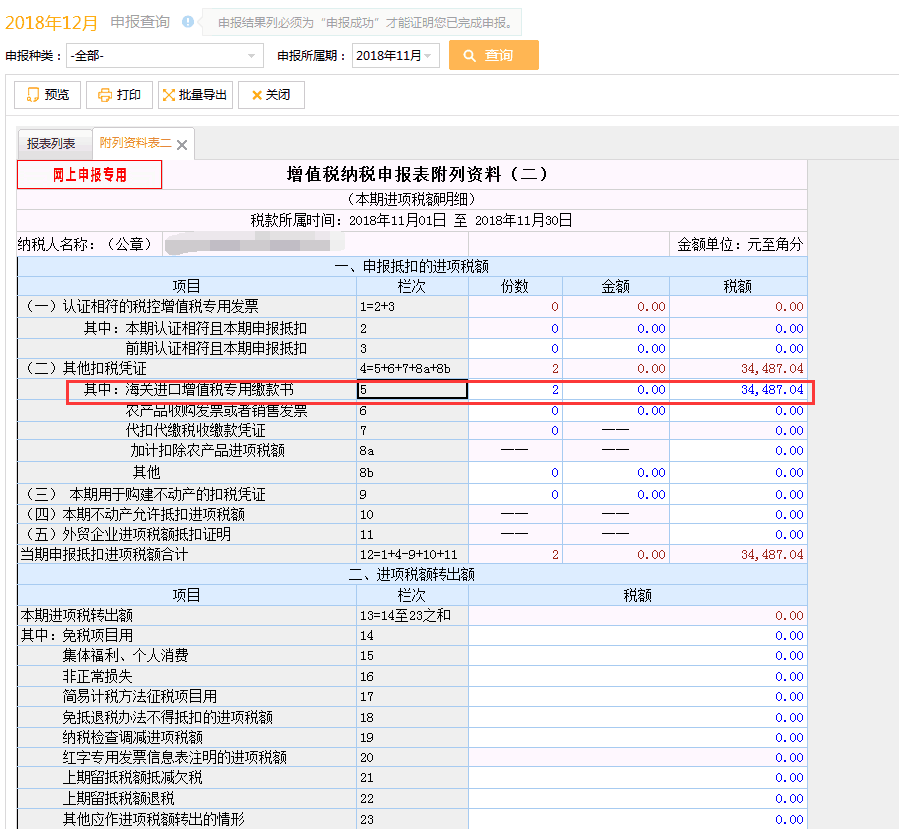This screenshot has height=829, width=899.
Task: Click 外贸企业进项税额抵扣证明 row label
Action: tap(146, 534)
